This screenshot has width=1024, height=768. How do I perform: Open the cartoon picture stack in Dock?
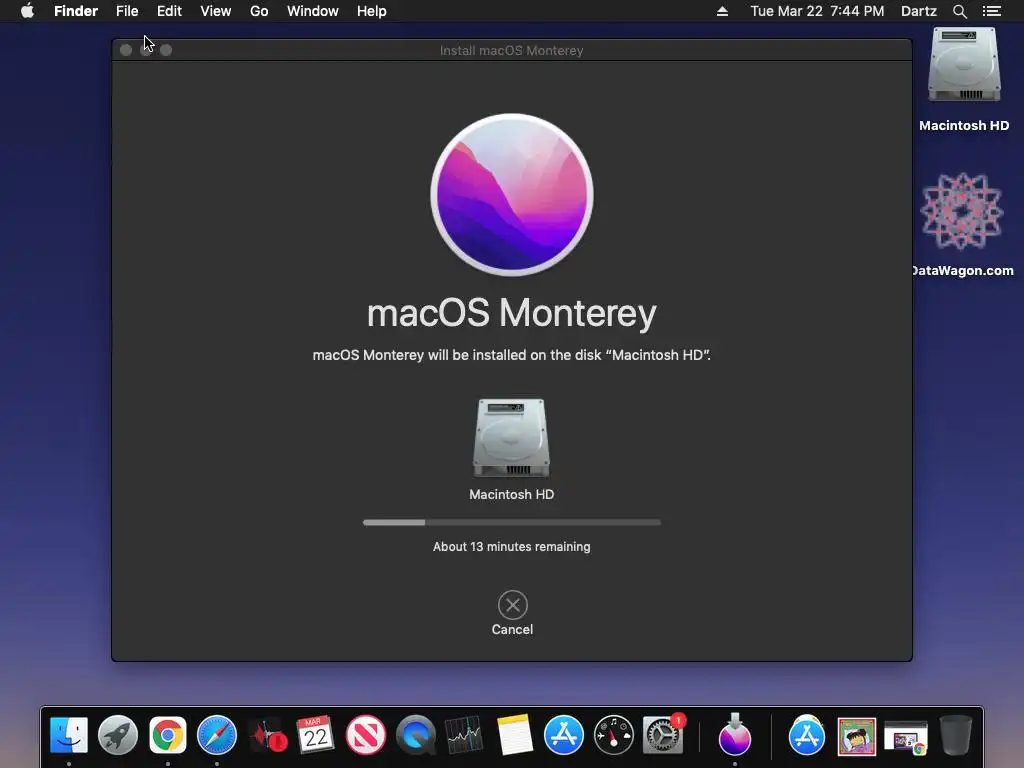point(856,735)
